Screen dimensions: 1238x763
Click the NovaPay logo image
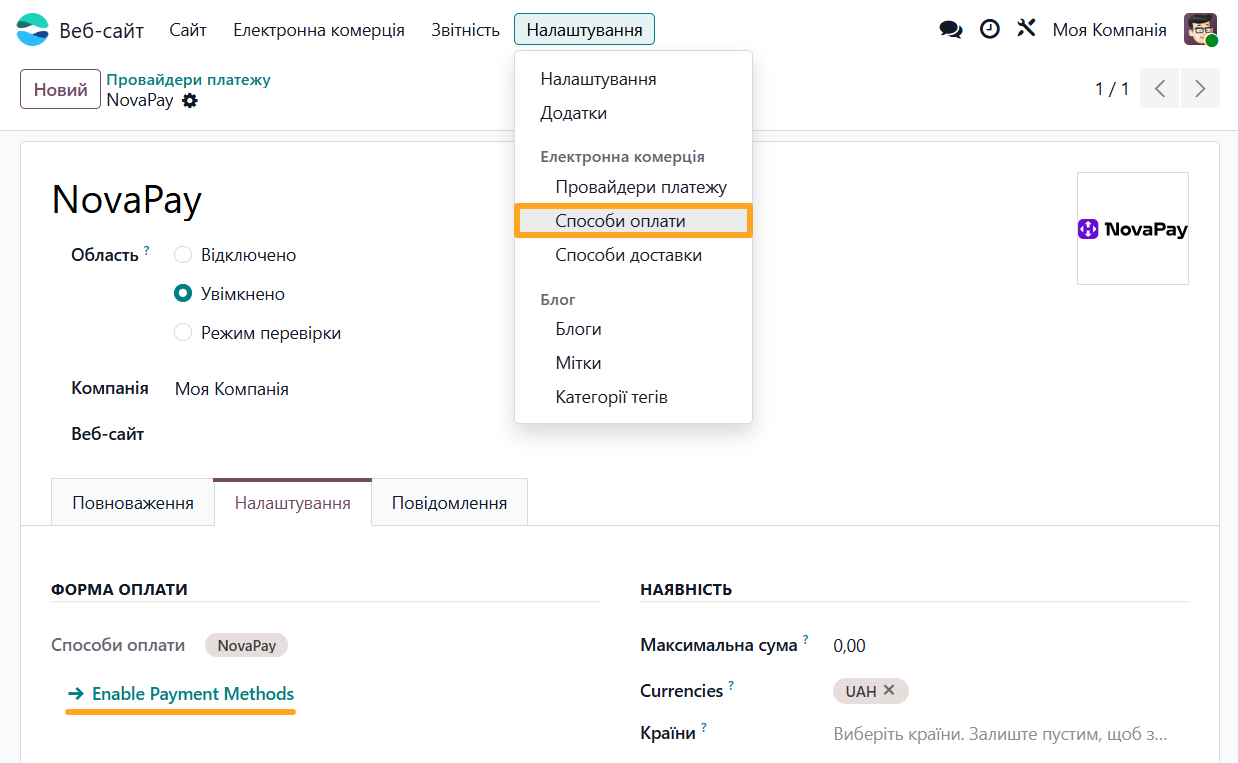pos(1133,229)
